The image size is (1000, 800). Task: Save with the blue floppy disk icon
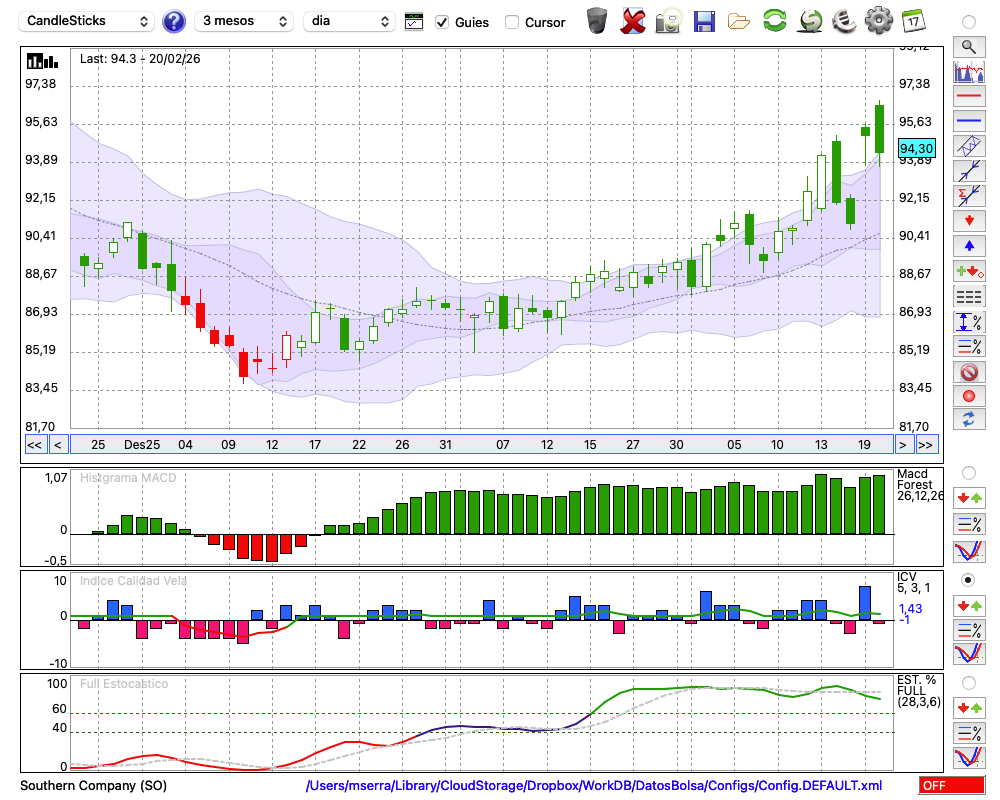pyautogui.click(x=704, y=21)
